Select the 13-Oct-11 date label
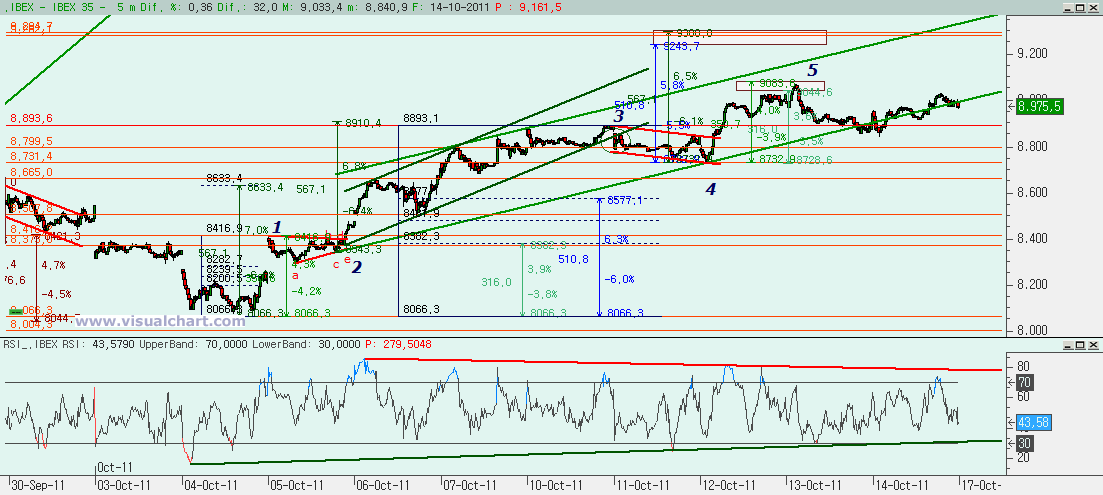This screenshot has width=1103, height=495. click(x=816, y=485)
